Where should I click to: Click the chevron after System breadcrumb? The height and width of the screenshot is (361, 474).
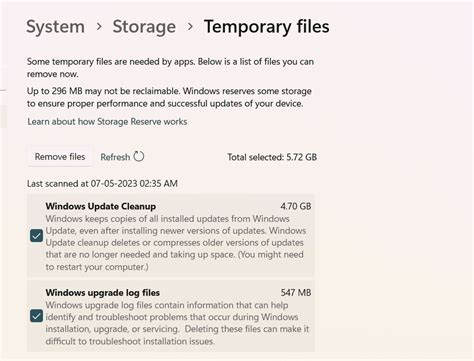(99, 26)
